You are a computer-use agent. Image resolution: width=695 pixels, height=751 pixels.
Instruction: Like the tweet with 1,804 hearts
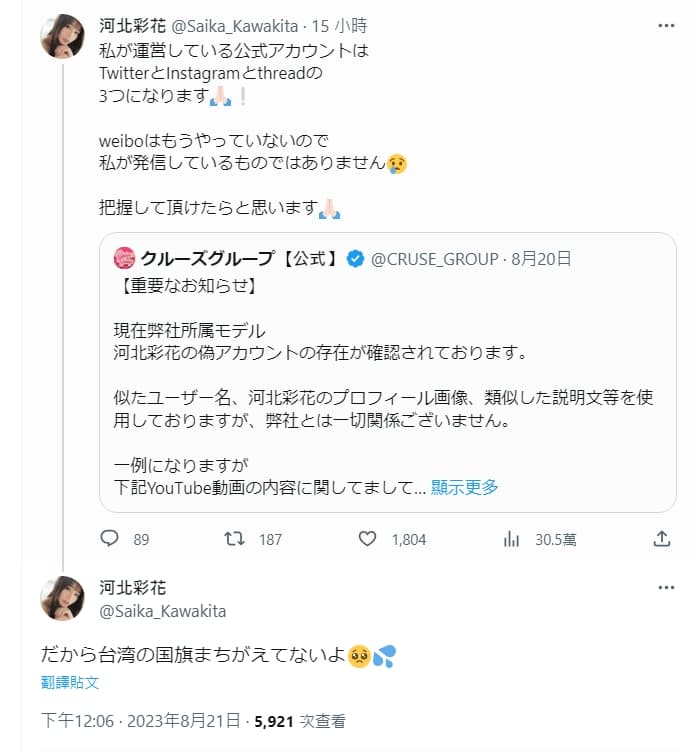[x=367, y=539]
